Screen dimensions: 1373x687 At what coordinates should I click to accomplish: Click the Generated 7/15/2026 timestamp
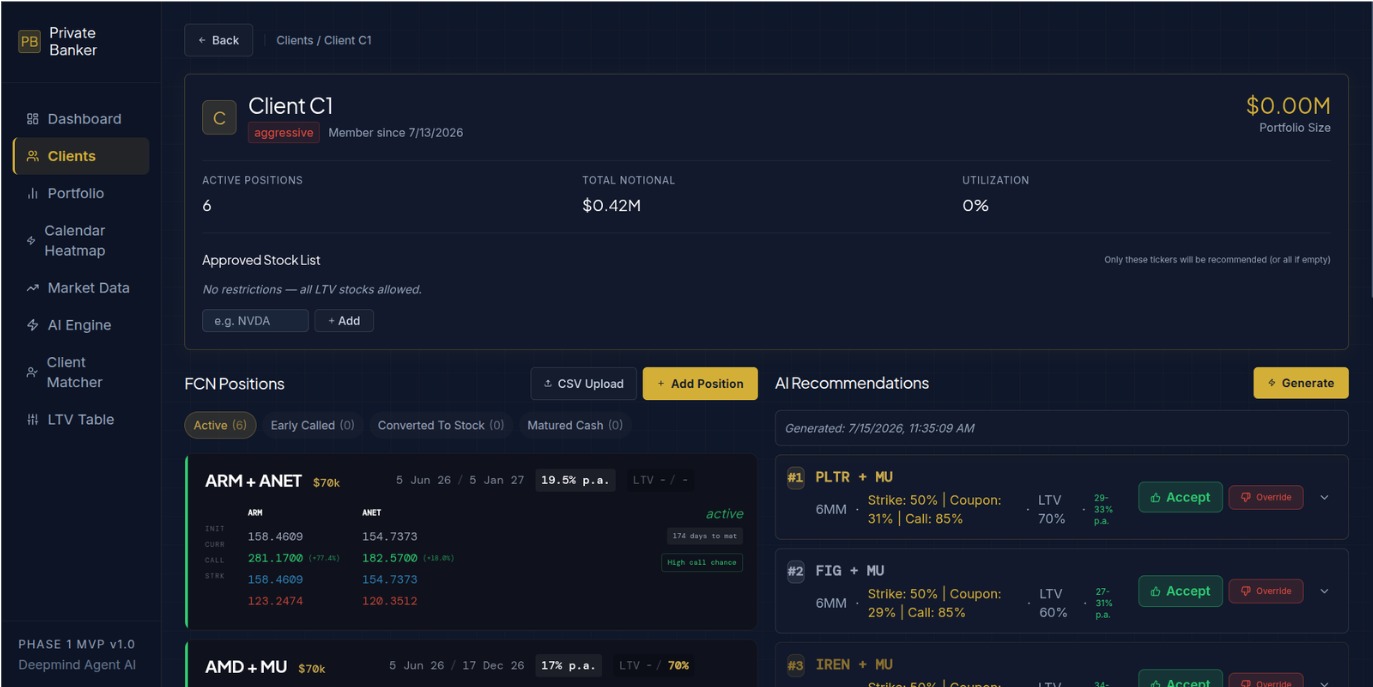(x=880, y=428)
